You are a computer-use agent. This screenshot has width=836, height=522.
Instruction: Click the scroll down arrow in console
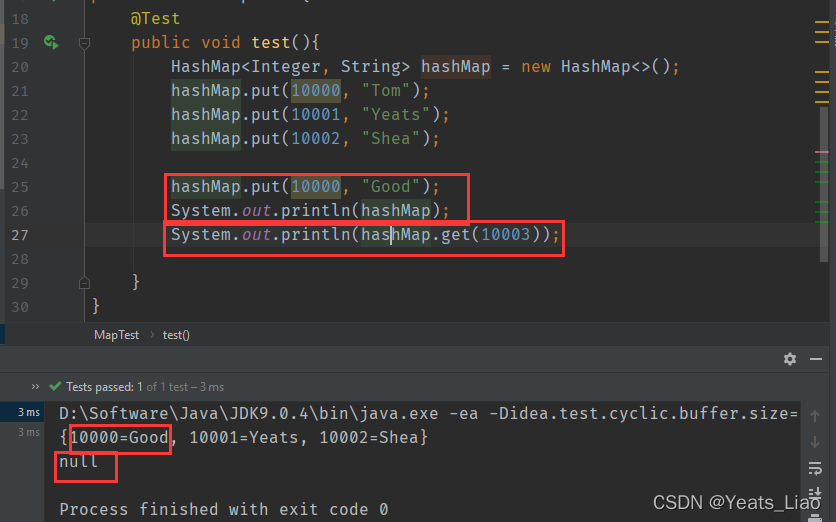(815, 441)
